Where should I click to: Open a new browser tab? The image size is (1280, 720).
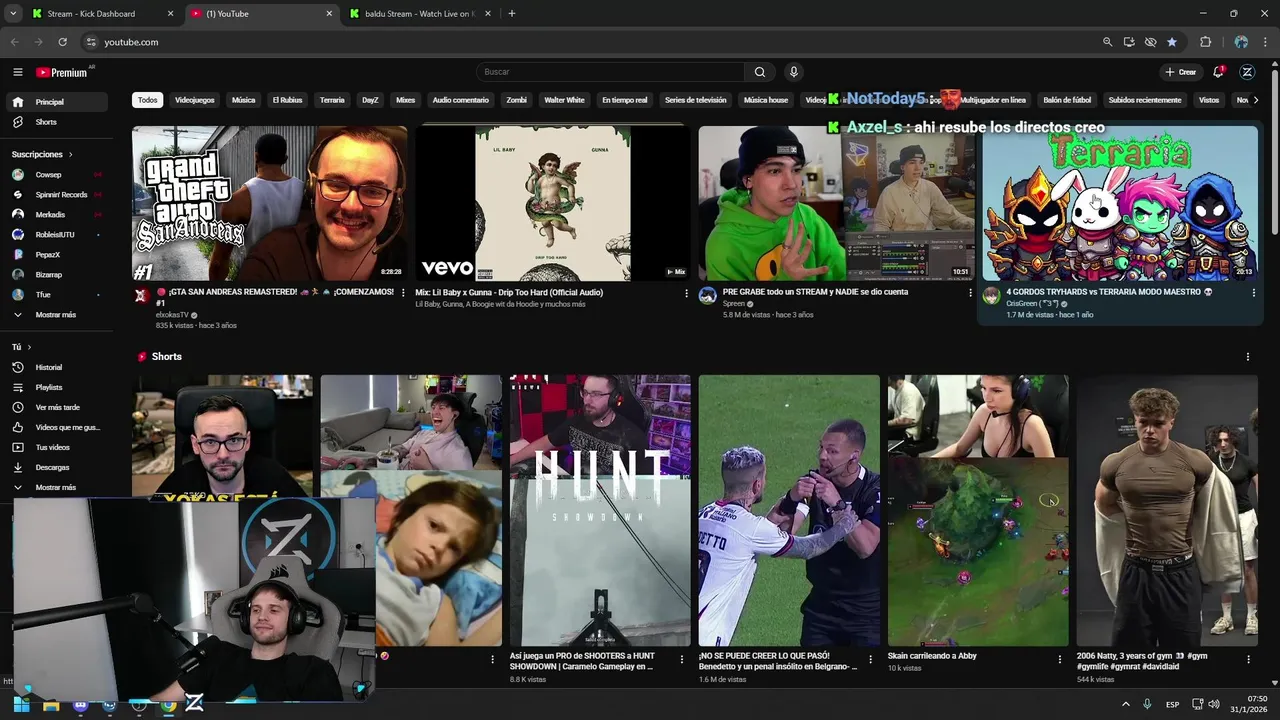coord(512,14)
